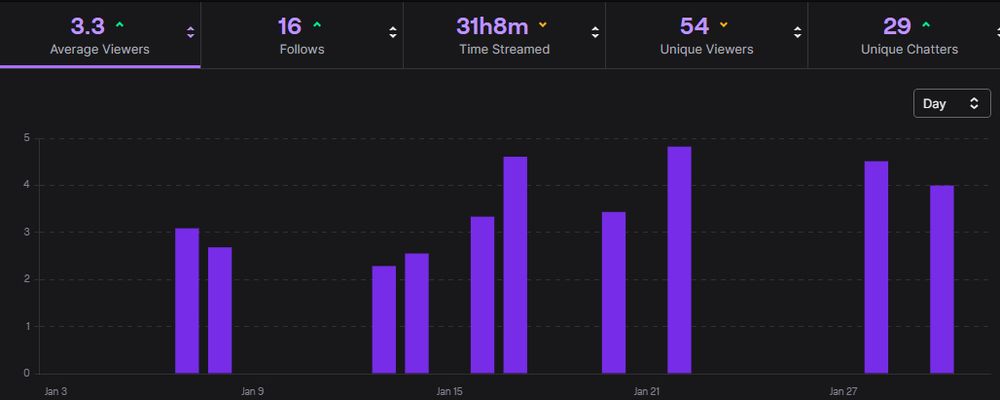Click the bar about 2.5 just left of Jan 15
The height and width of the screenshot is (400, 1000).
(x=416, y=313)
